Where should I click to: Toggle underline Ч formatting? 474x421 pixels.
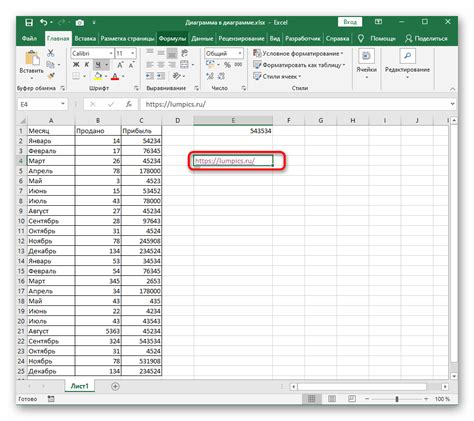[98, 65]
